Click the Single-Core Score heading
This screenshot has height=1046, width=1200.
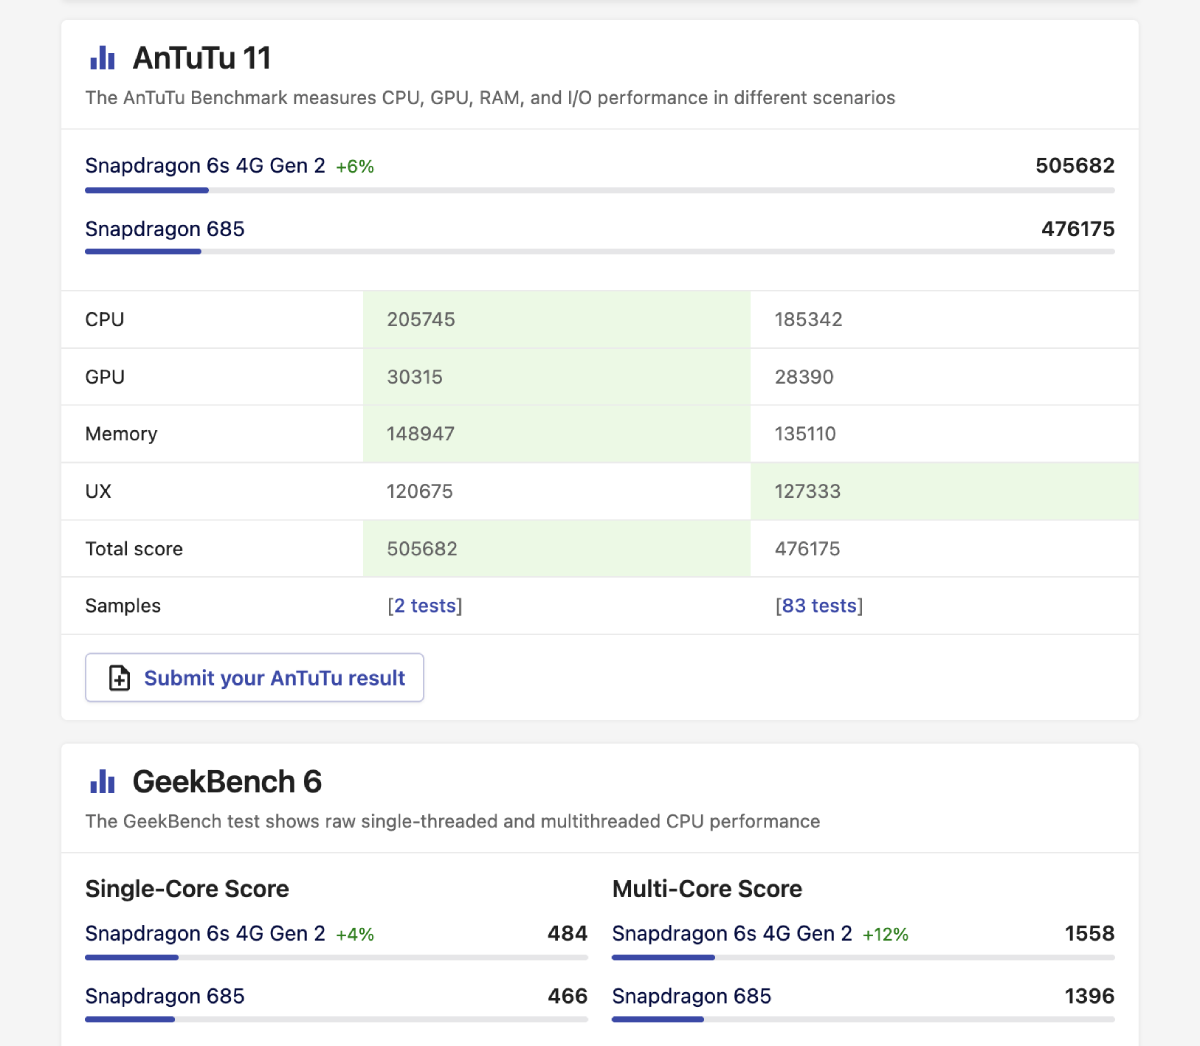[x=187, y=889]
